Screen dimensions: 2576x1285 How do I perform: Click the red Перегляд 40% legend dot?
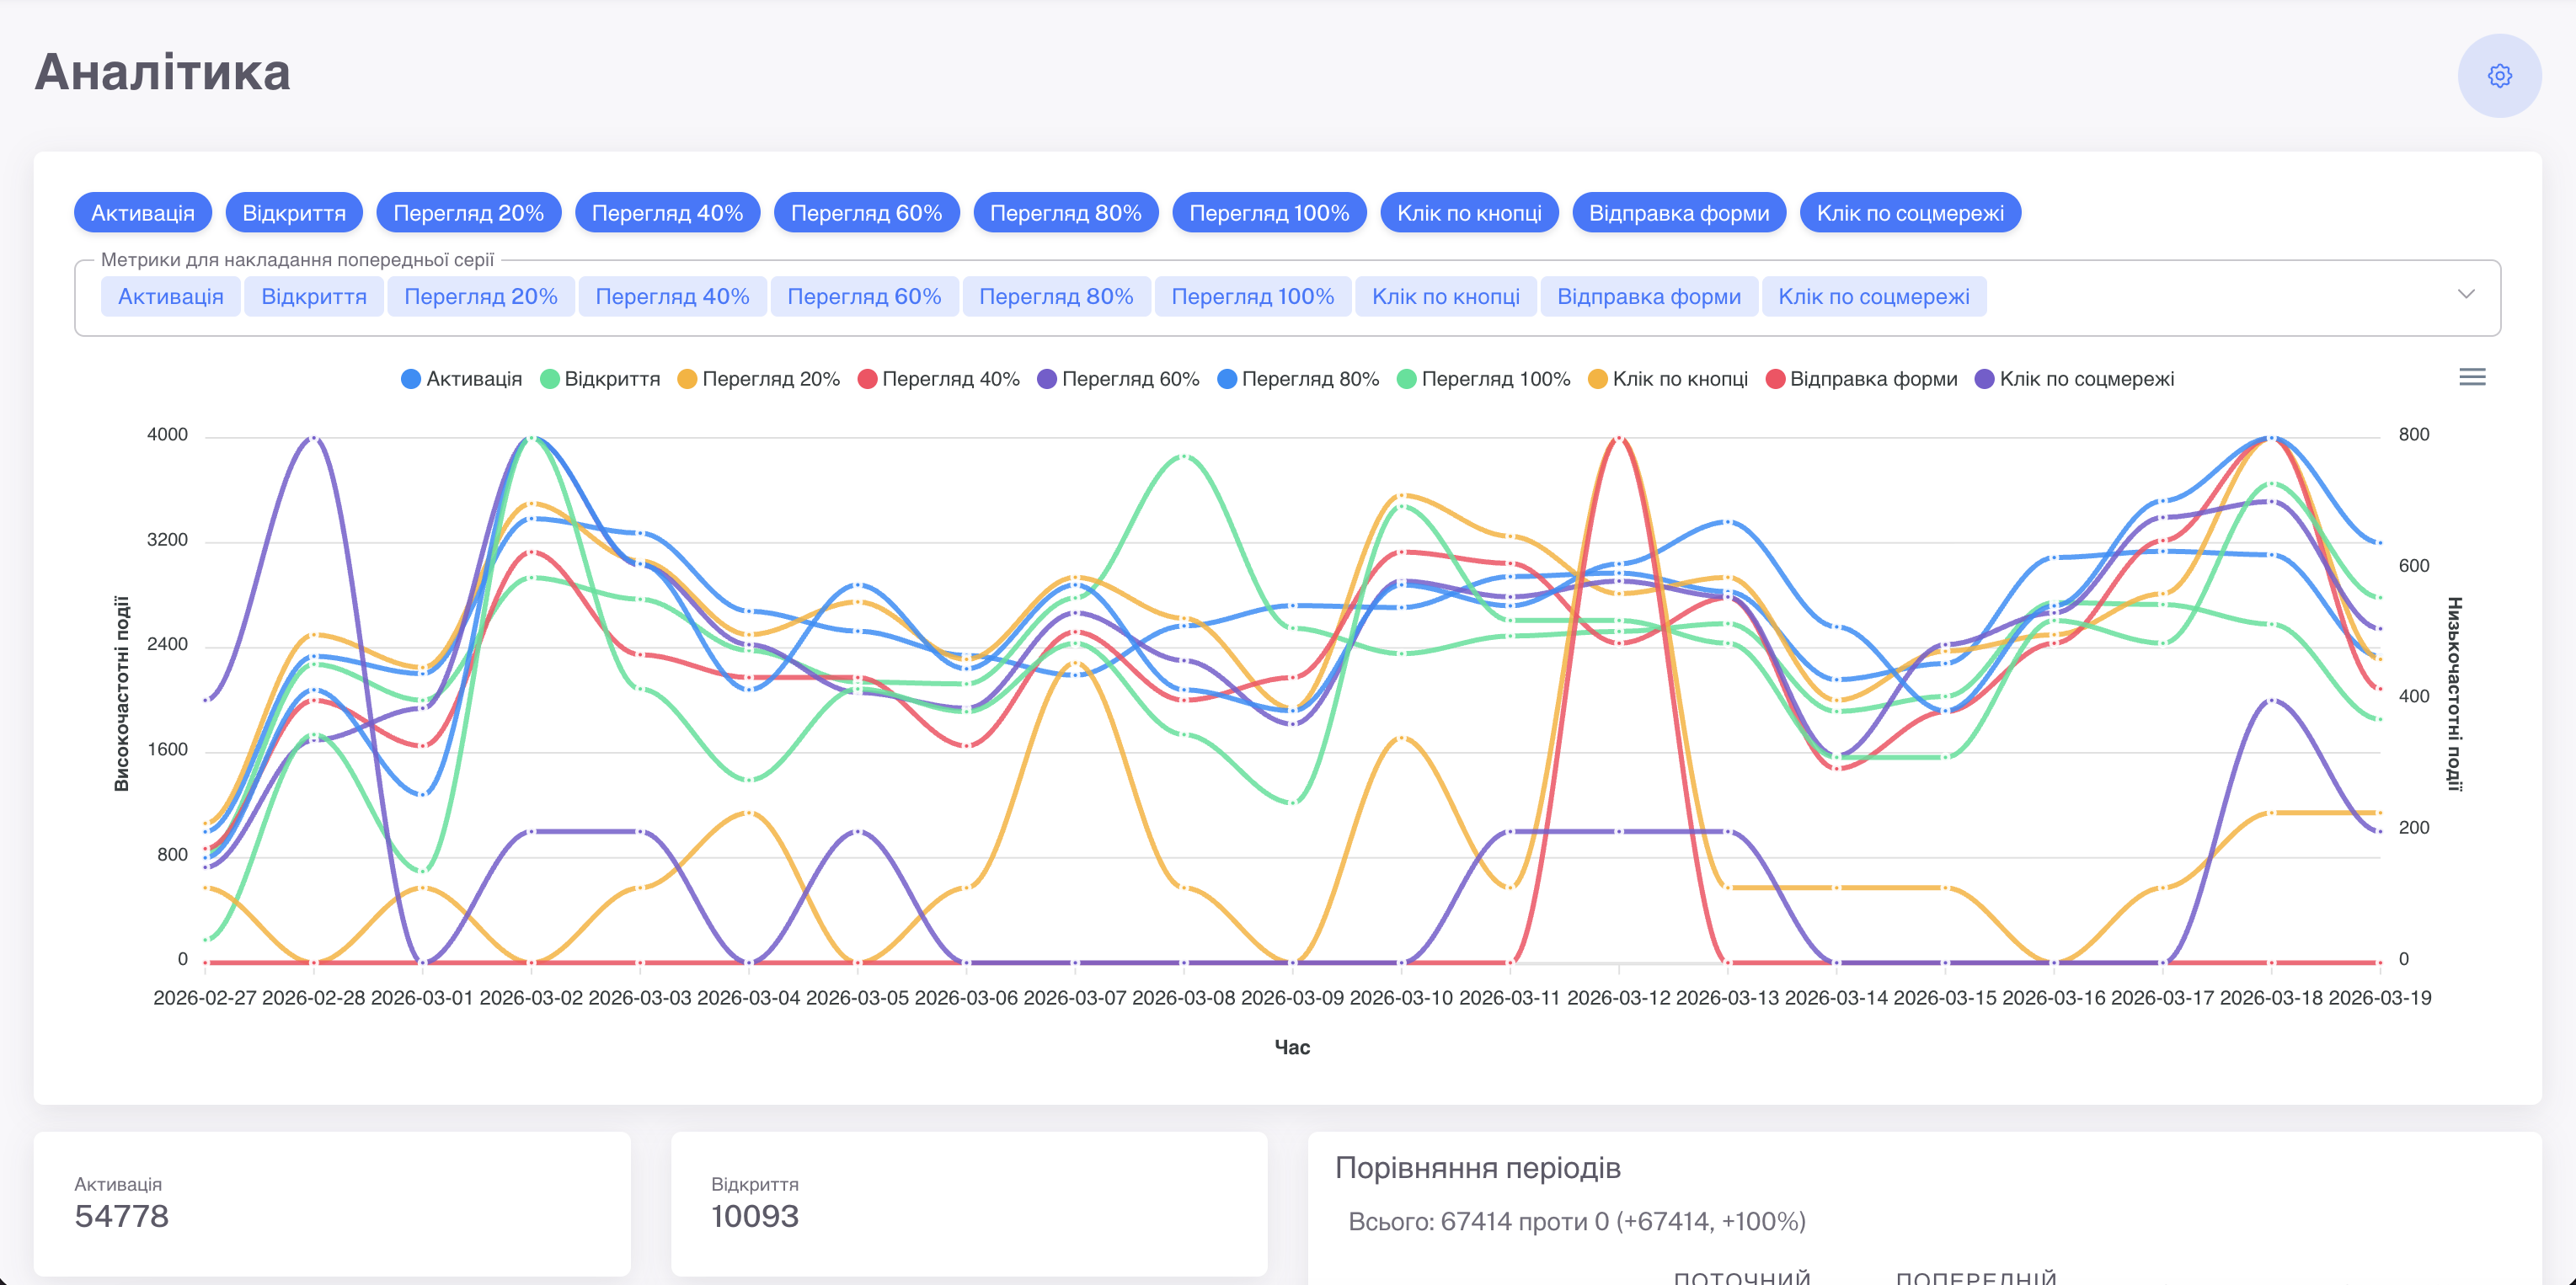click(867, 379)
